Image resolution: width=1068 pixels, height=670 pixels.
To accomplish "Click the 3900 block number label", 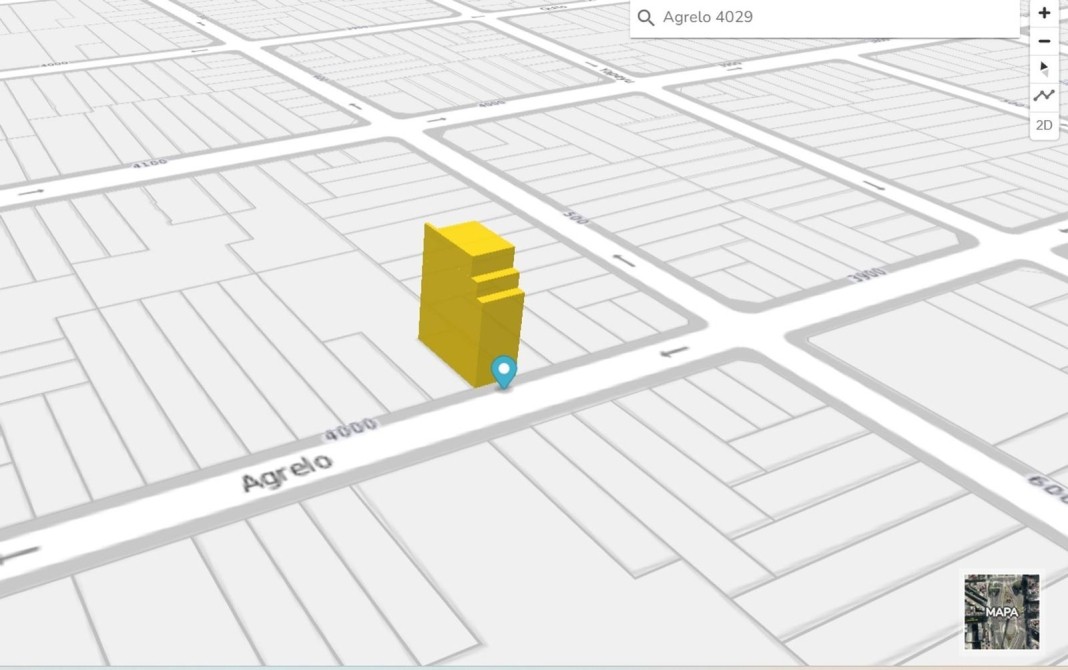I will (868, 275).
